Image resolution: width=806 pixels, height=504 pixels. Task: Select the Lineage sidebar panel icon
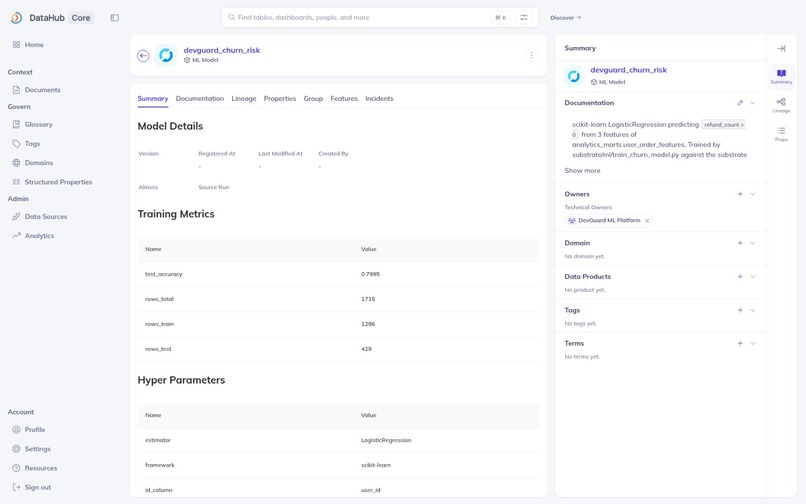pos(781,105)
